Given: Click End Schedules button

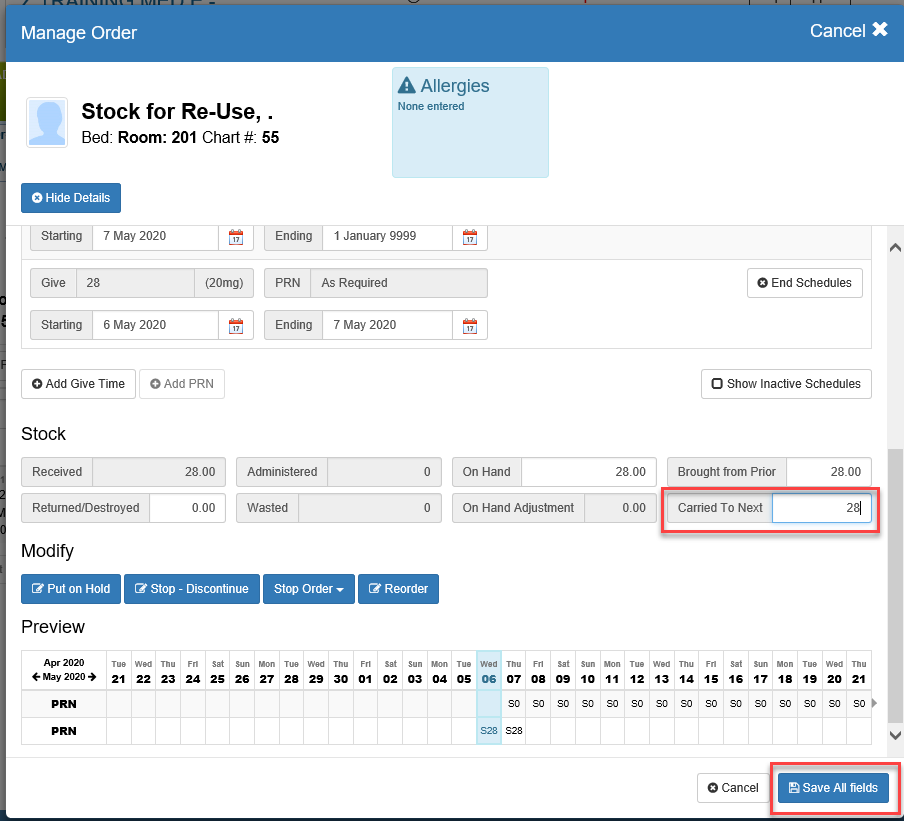Looking at the screenshot, I should click(804, 283).
